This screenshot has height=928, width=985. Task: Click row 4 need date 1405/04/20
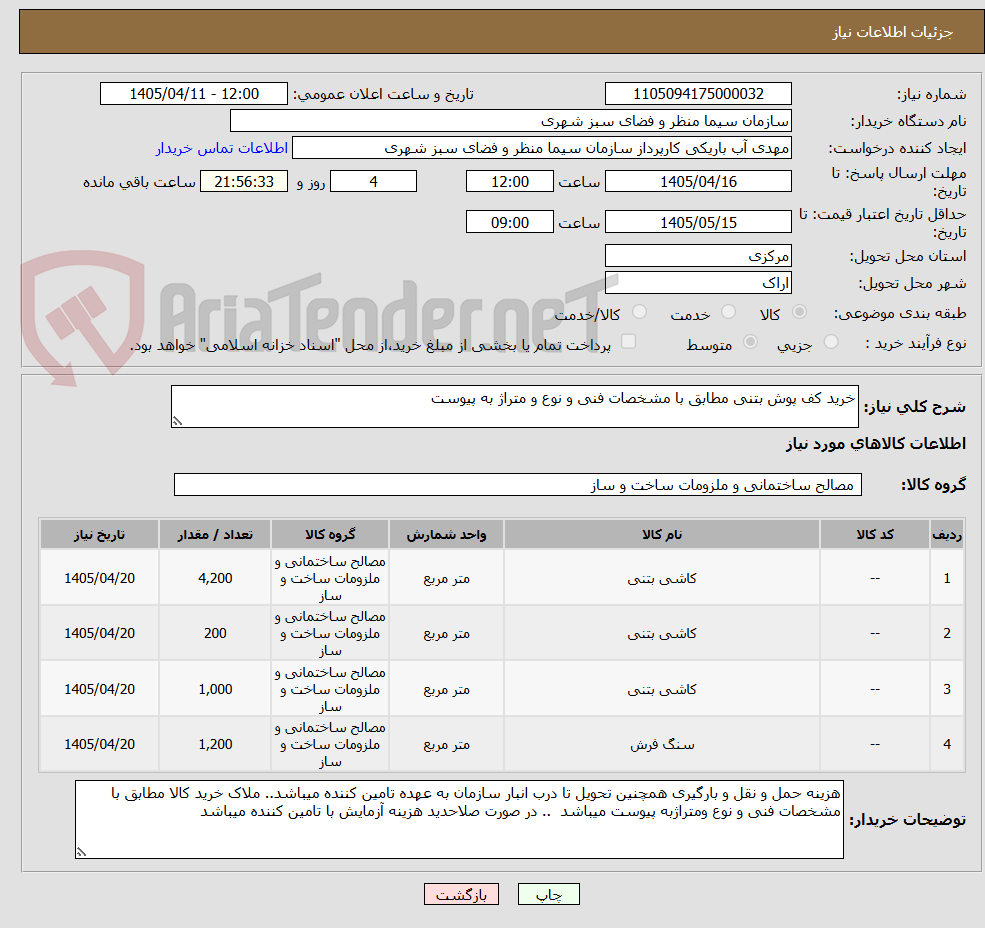tap(99, 745)
